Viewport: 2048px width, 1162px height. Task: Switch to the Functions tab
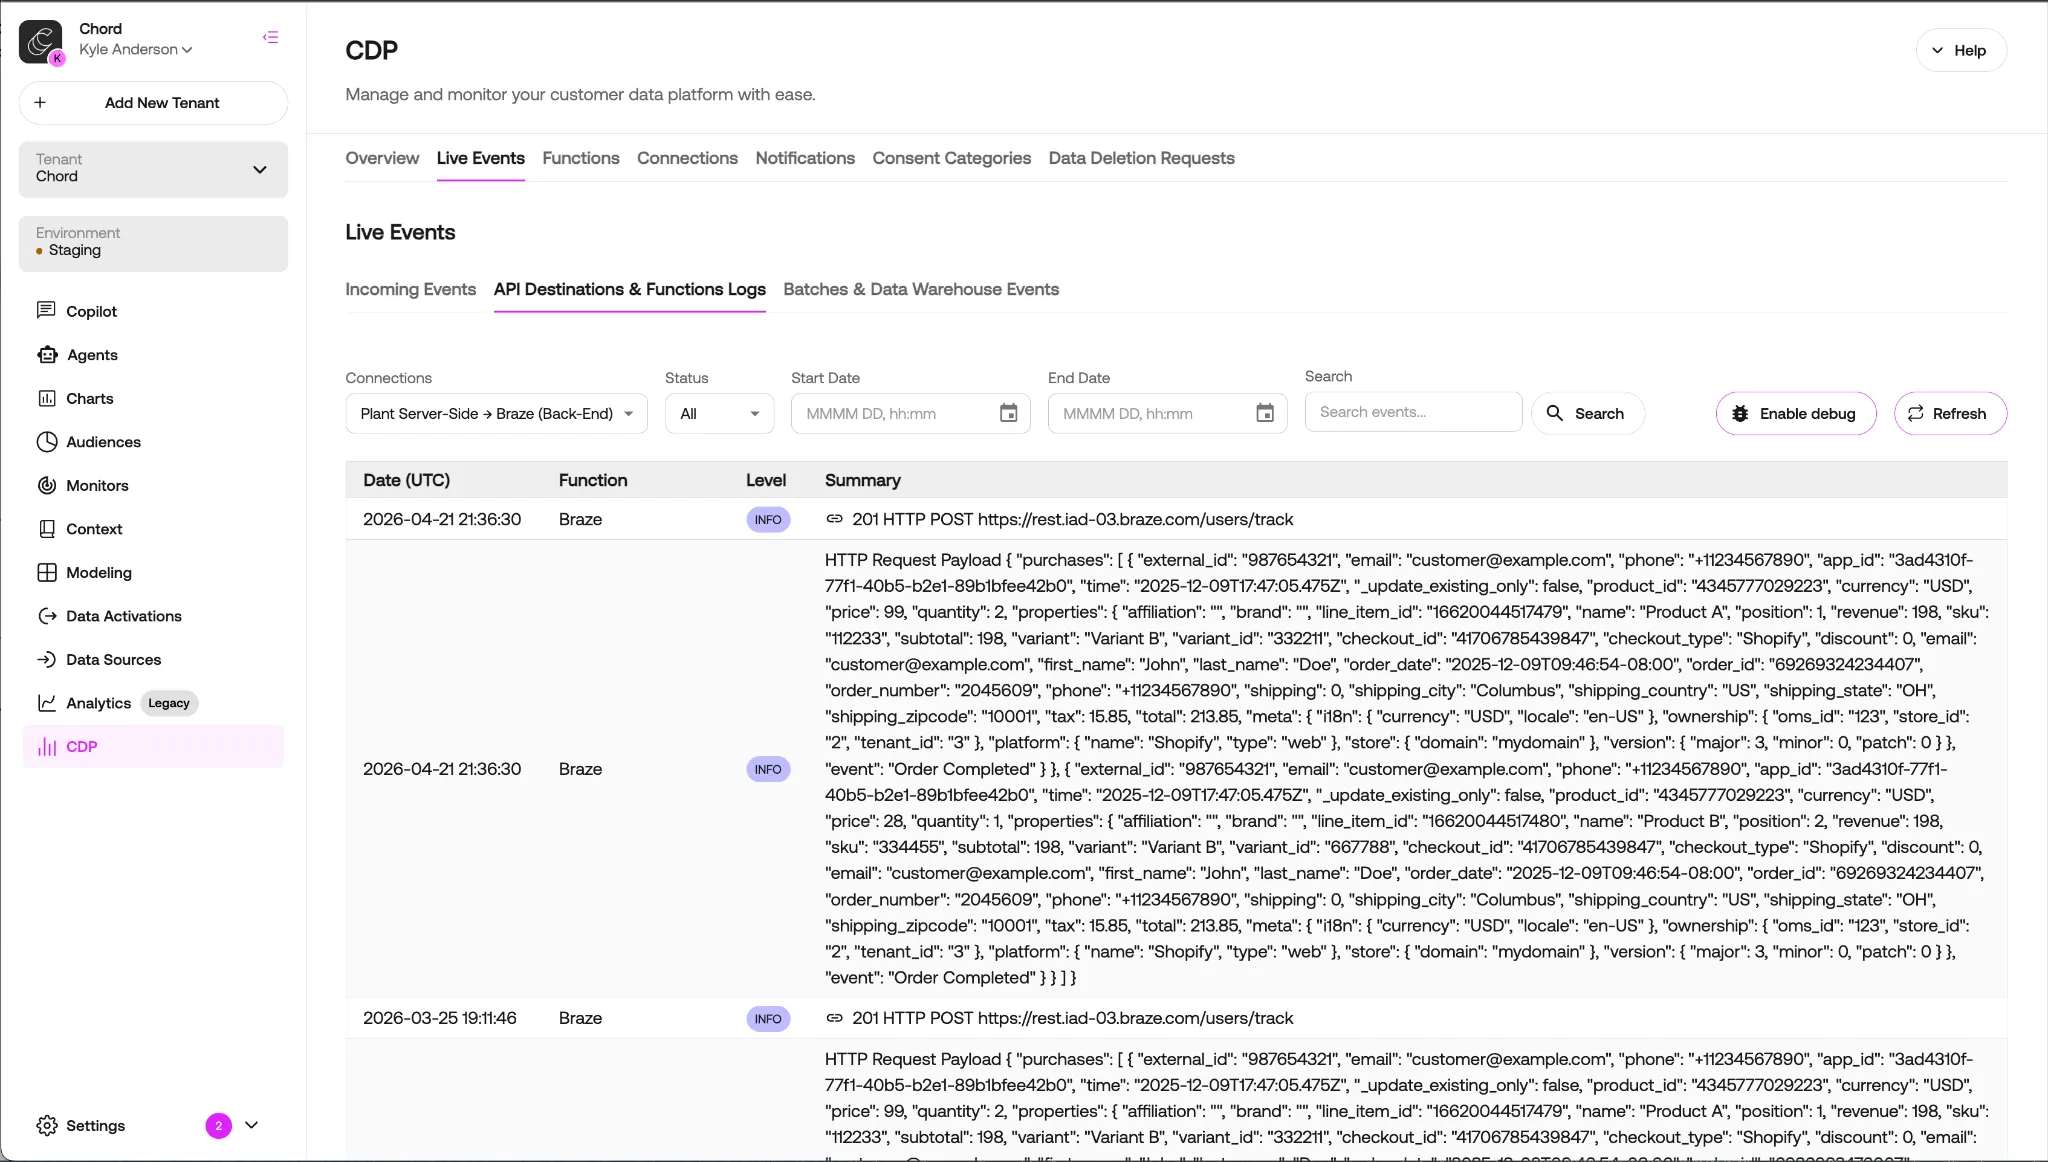(x=581, y=158)
